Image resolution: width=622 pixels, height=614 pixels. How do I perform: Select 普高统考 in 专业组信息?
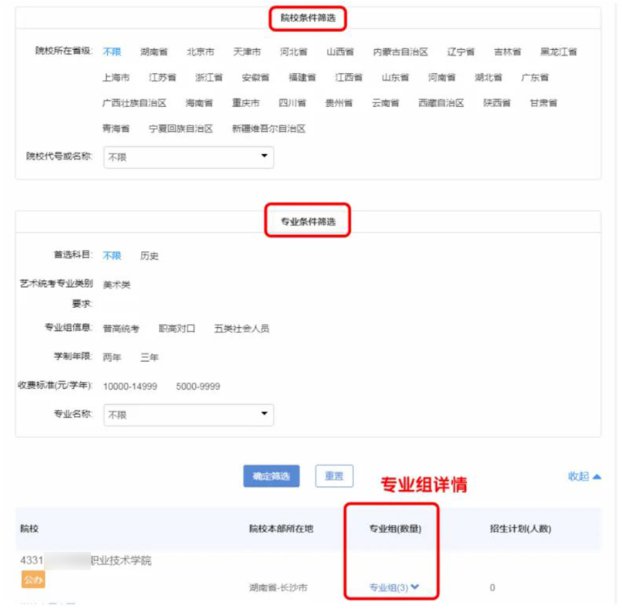121,328
